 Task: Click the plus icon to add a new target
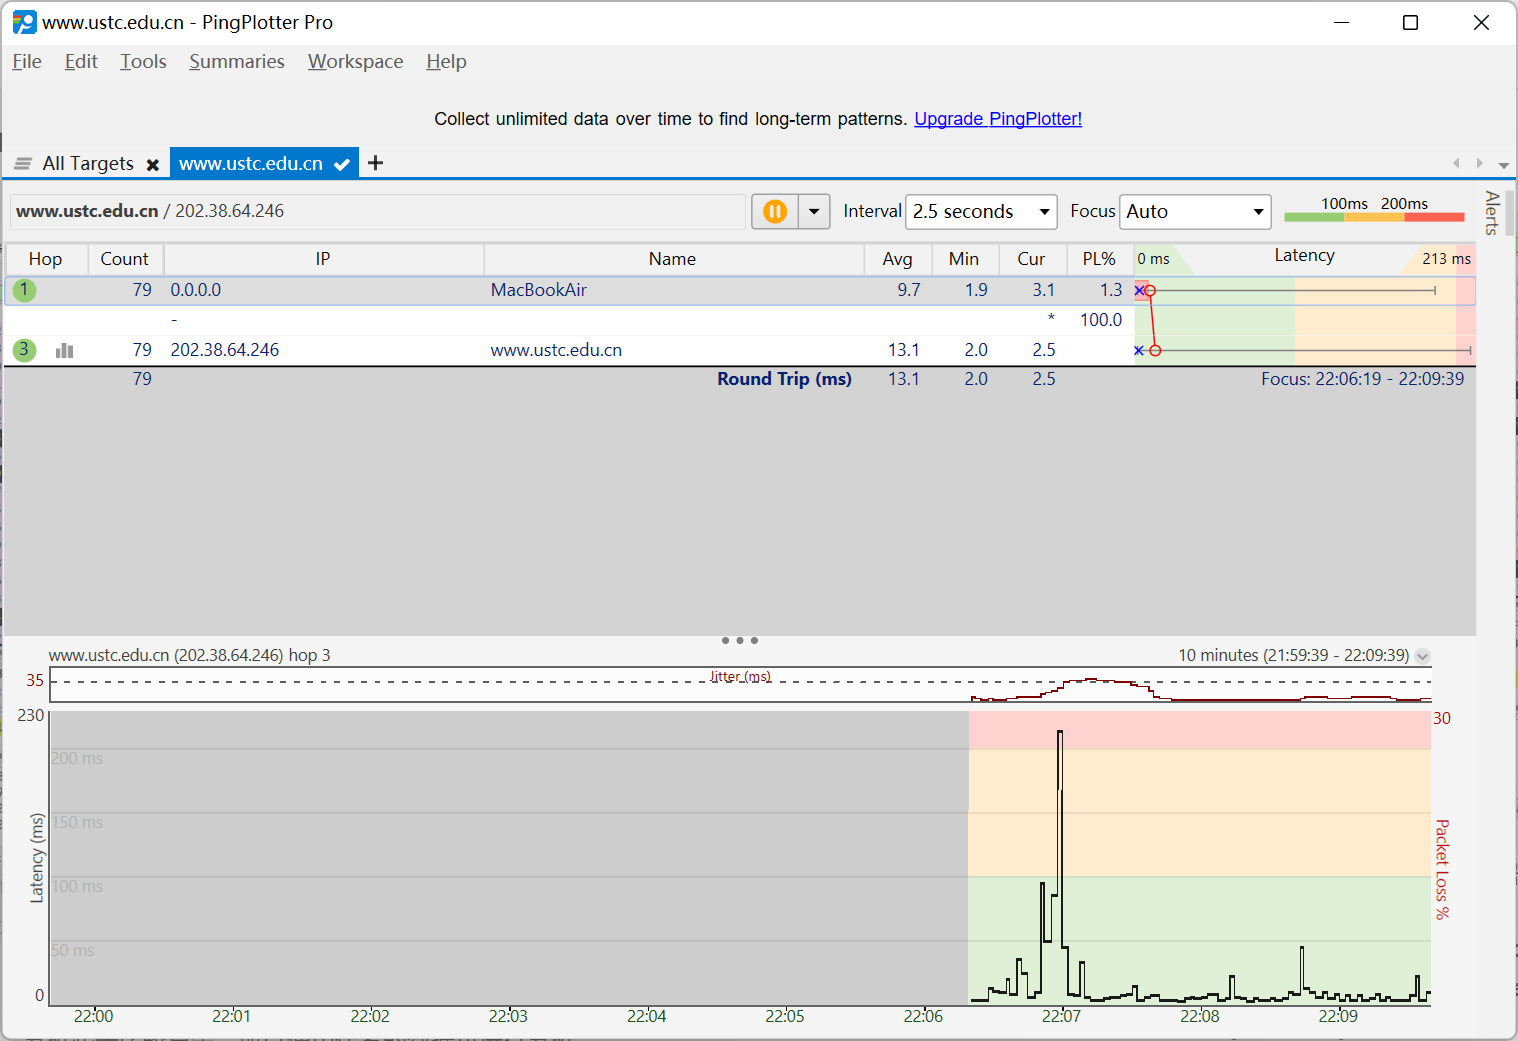(375, 163)
